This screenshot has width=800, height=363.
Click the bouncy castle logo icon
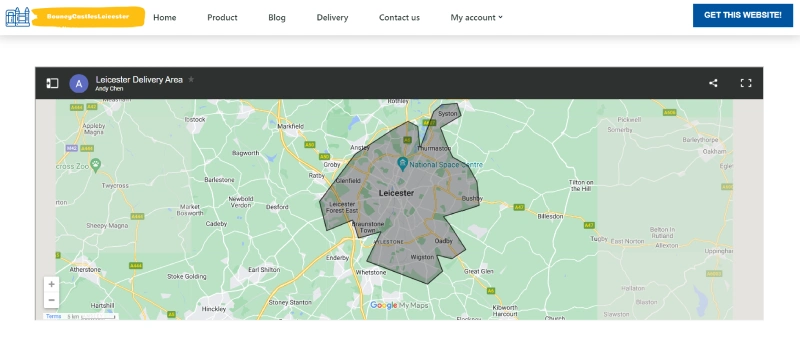coord(18,17)
